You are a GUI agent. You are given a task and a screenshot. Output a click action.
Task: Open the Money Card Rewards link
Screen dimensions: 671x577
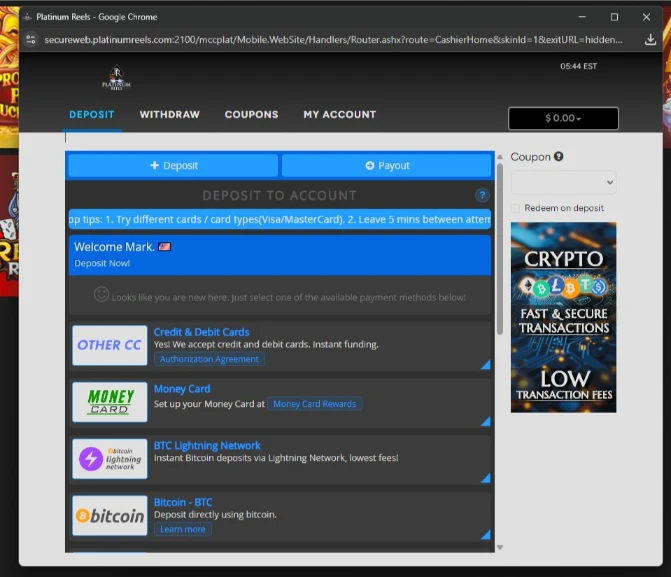(314, 404)
